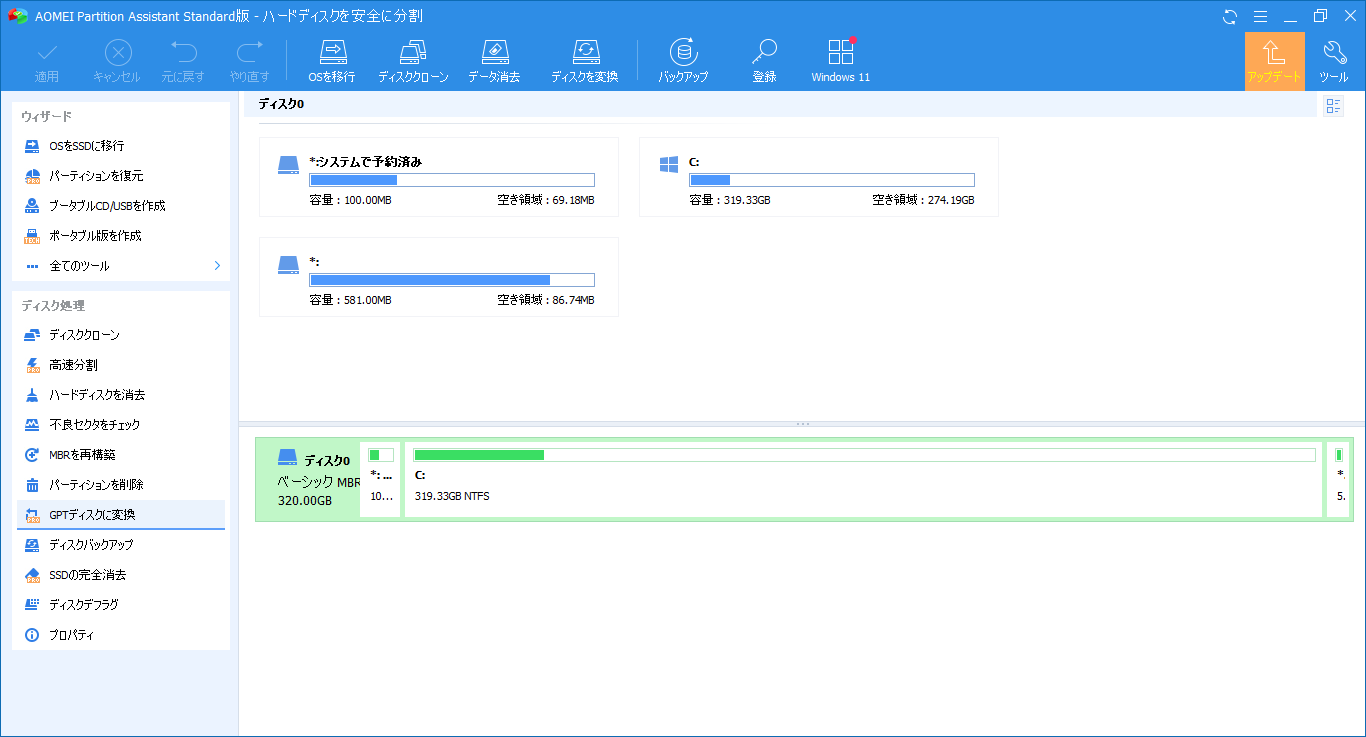1366x737 pixels.
Task: Click the orange アップデート button
Action: (x=1275, y=61)
